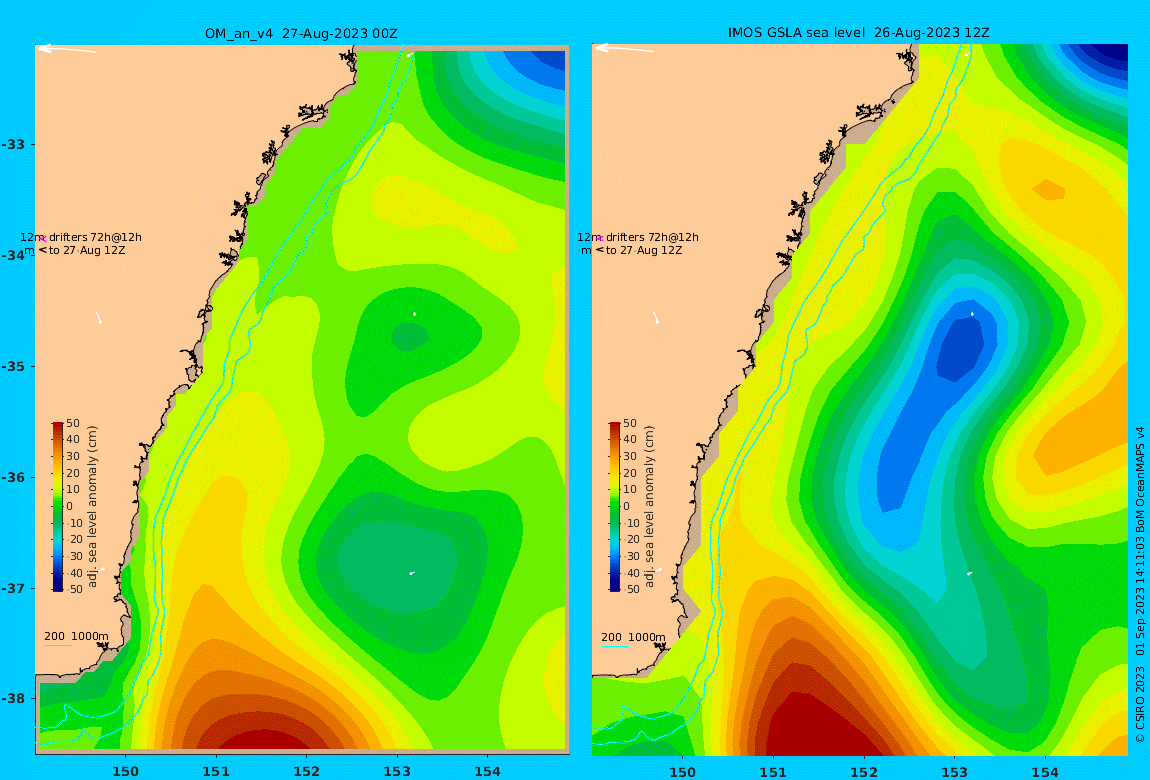
Task: Click the 0 tick on OM_an_v4 color bar
Action: 70,507
